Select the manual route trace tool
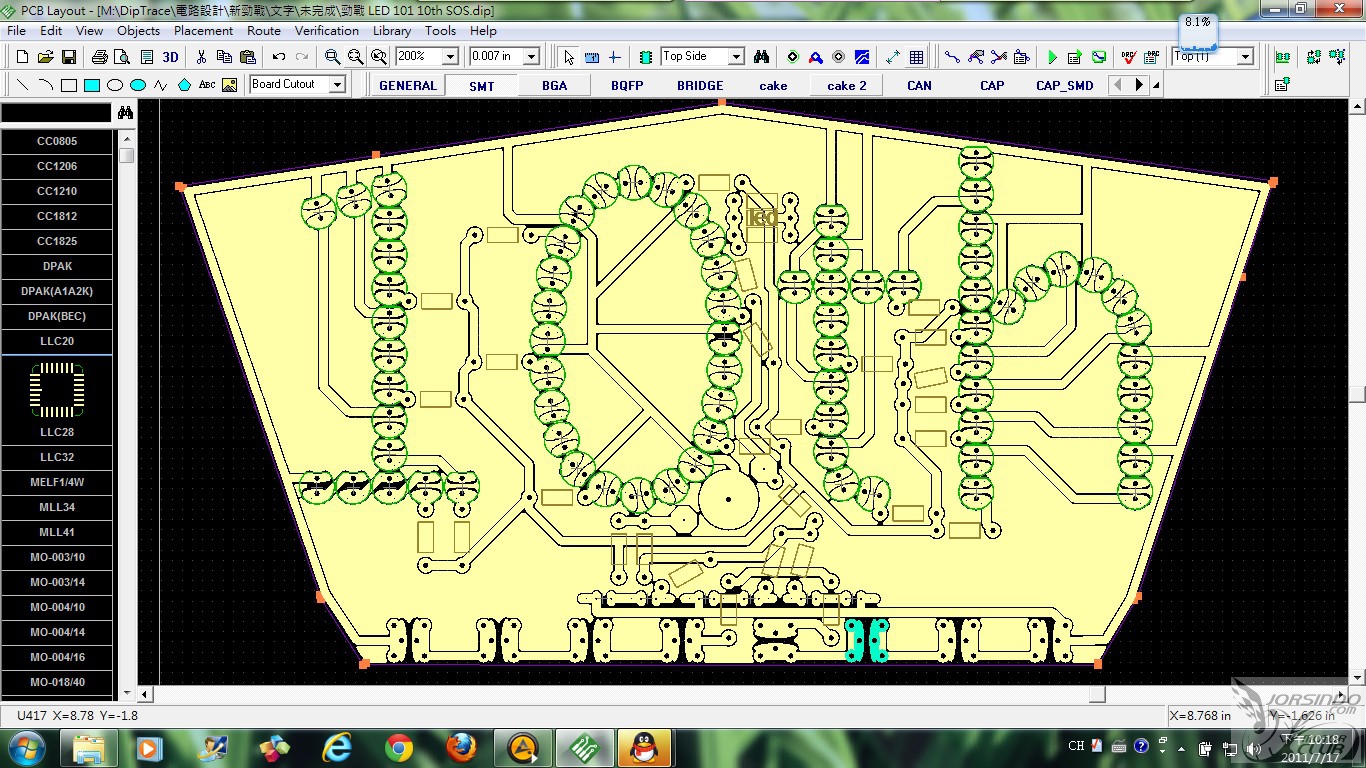The width and height of the screenshot is (1366, 768). pos(952,57)
